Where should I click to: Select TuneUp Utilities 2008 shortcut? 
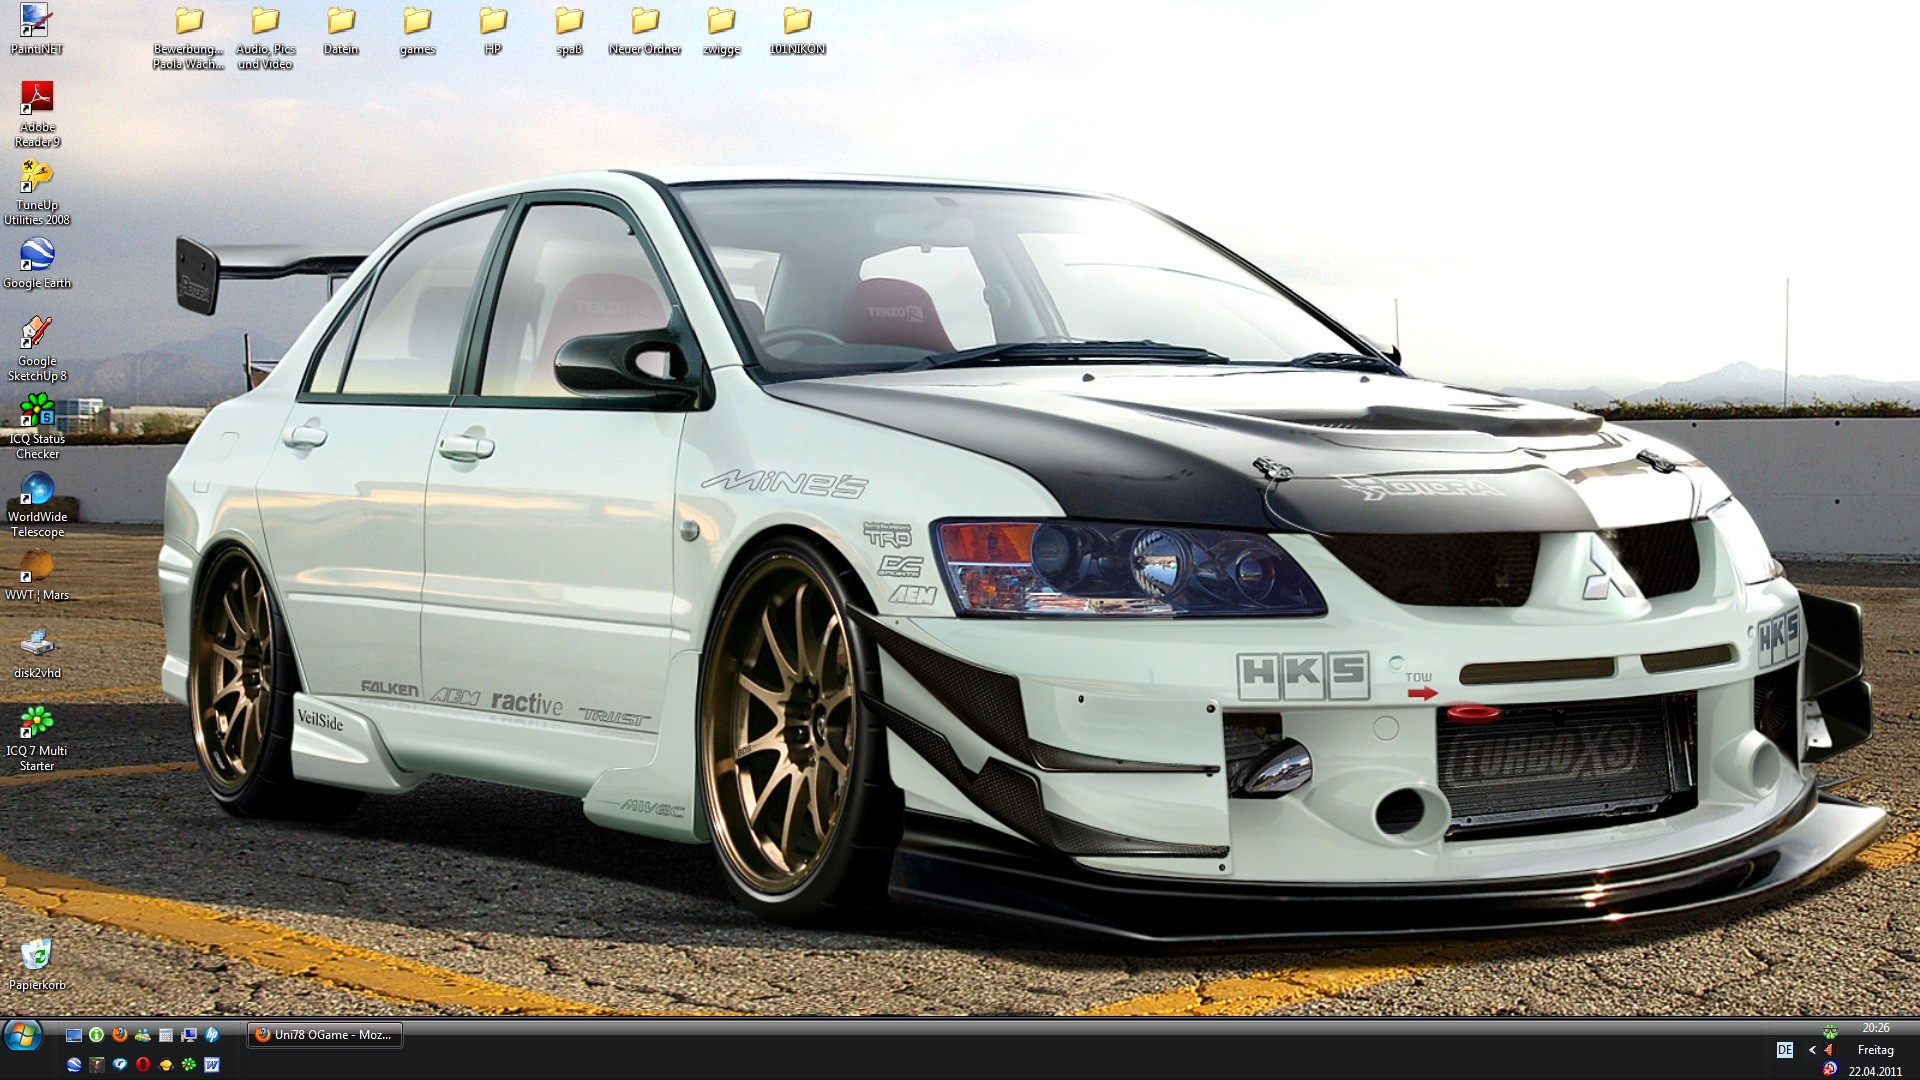[x=37, y=178]
